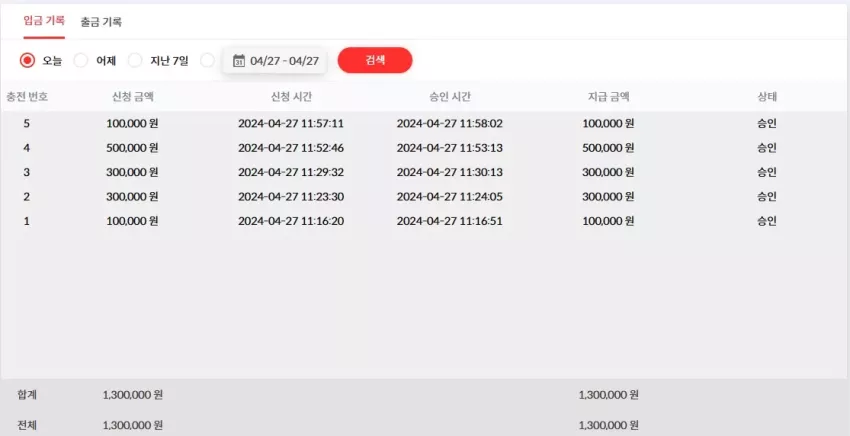The height and width of the screenshot is (436, 850).
Task: Click the 상태 column header
Action: 767,97
